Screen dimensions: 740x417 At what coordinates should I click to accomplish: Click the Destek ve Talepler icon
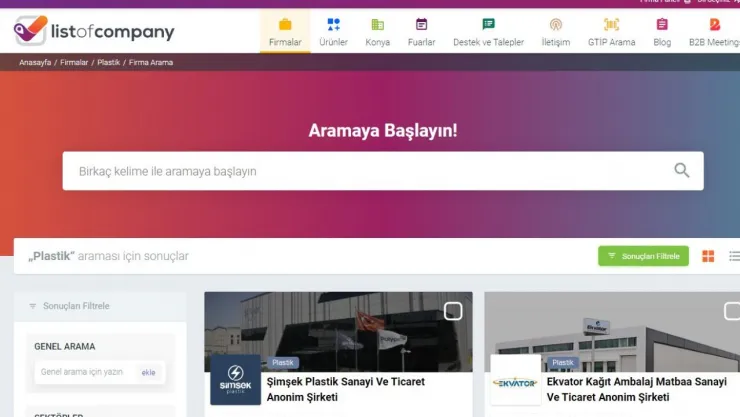coord(488,24)
